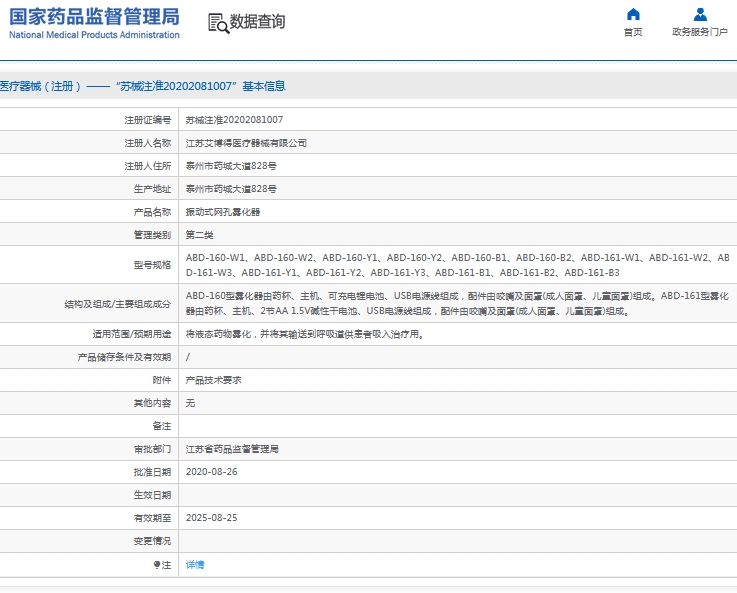
Task: Click management class value 第二类
Action: pyautogui.click(x=199, y=235)
